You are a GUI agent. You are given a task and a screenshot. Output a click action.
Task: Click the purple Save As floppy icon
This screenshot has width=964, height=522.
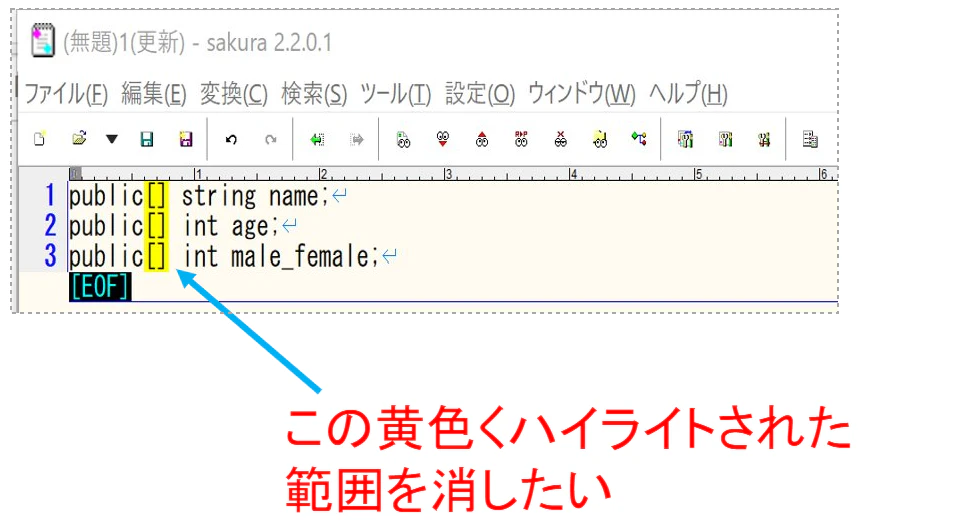coord(186,140)
